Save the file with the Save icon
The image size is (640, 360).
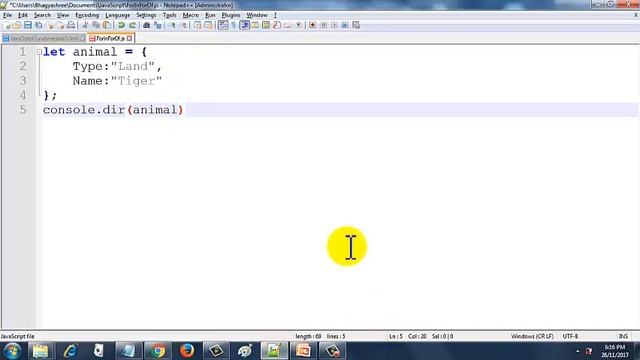(28, 25)
